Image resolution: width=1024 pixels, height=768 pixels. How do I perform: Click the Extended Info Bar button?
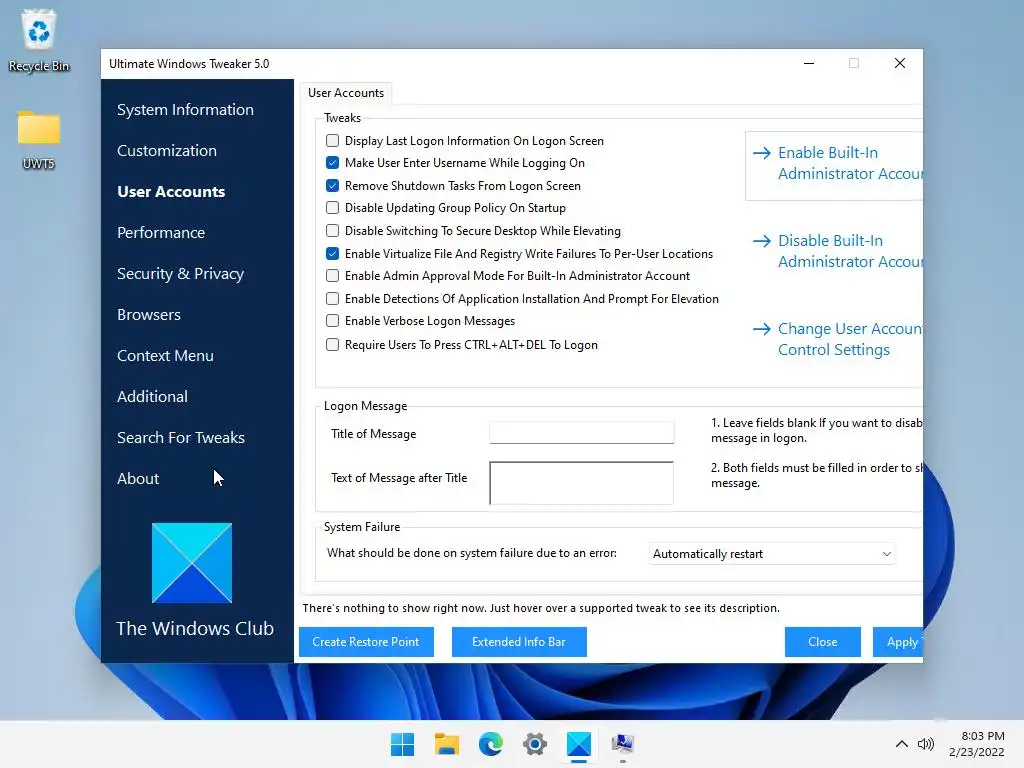(x=519, y=642)
